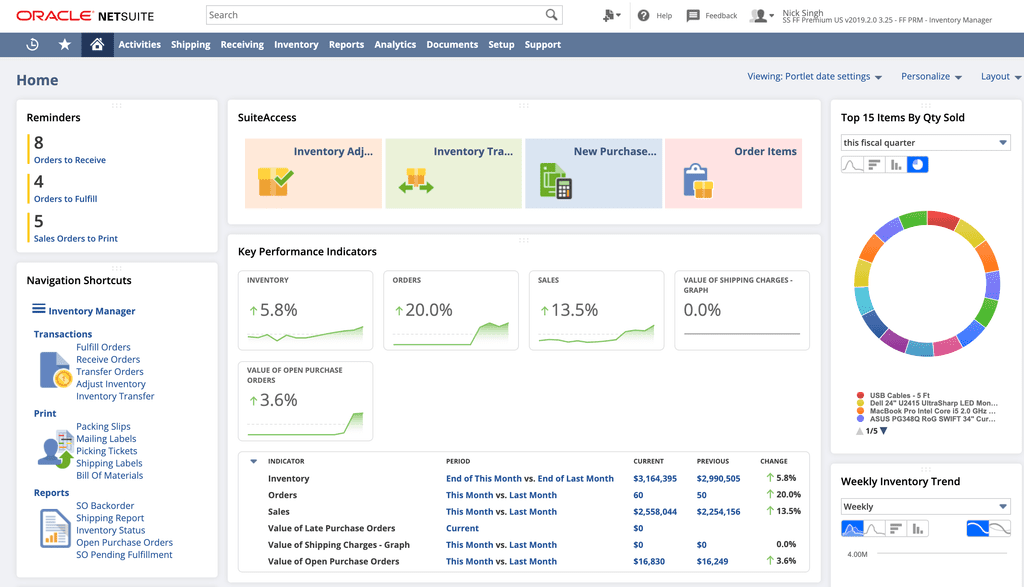Open the Support menu

tap(543, 44)
